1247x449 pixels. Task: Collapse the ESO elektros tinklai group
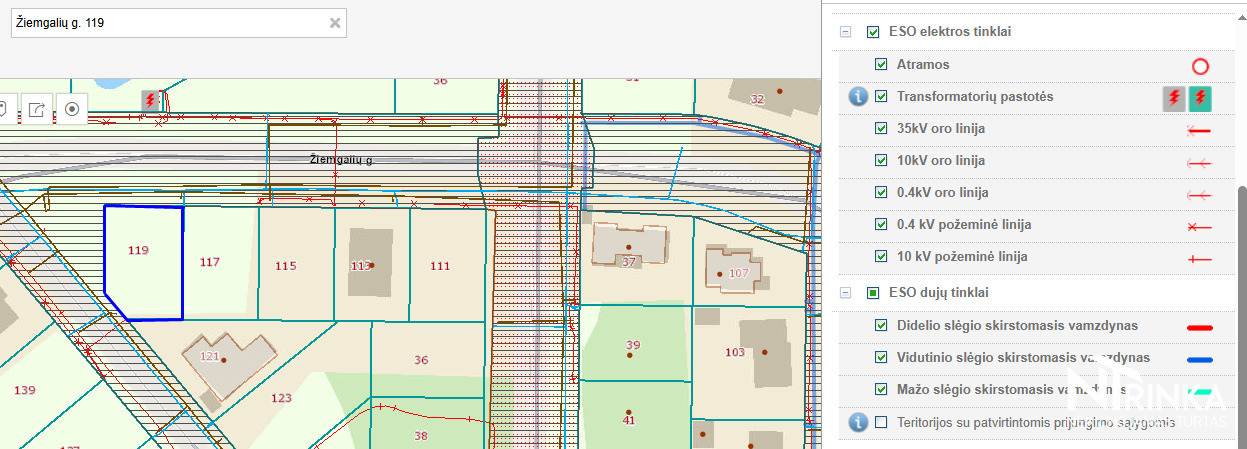tap(845, 32)
